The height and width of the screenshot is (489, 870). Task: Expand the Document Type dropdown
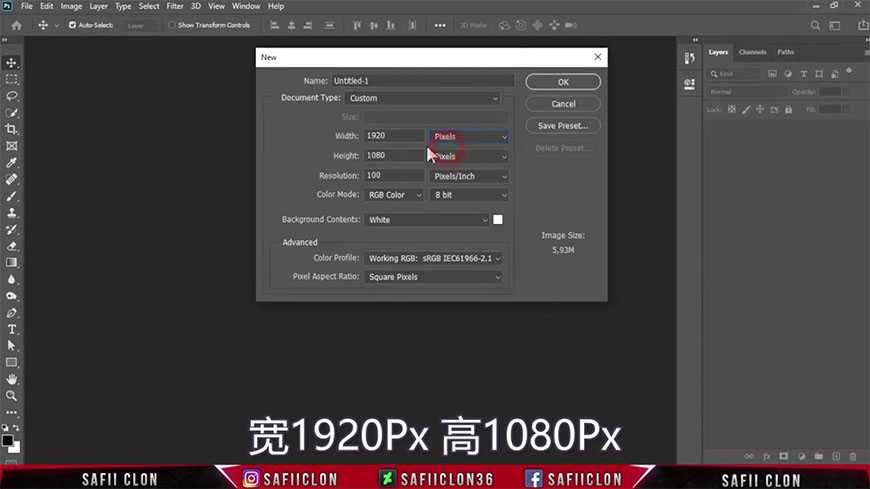[x=422, y=98]
